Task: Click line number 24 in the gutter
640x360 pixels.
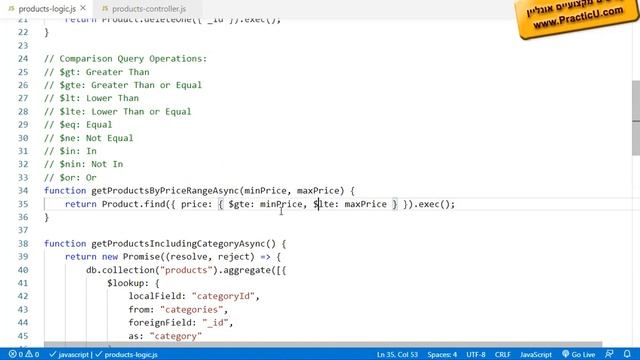Action: tap(23, 59)
